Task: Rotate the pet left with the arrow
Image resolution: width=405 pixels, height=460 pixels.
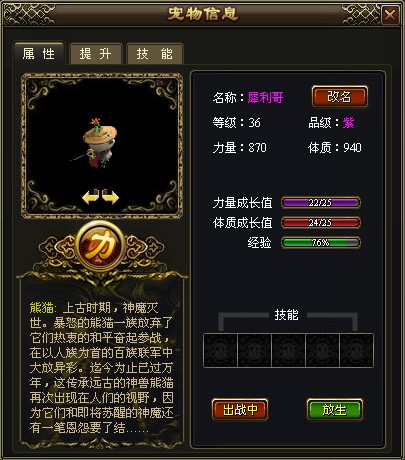Action: tap(91, 197)
